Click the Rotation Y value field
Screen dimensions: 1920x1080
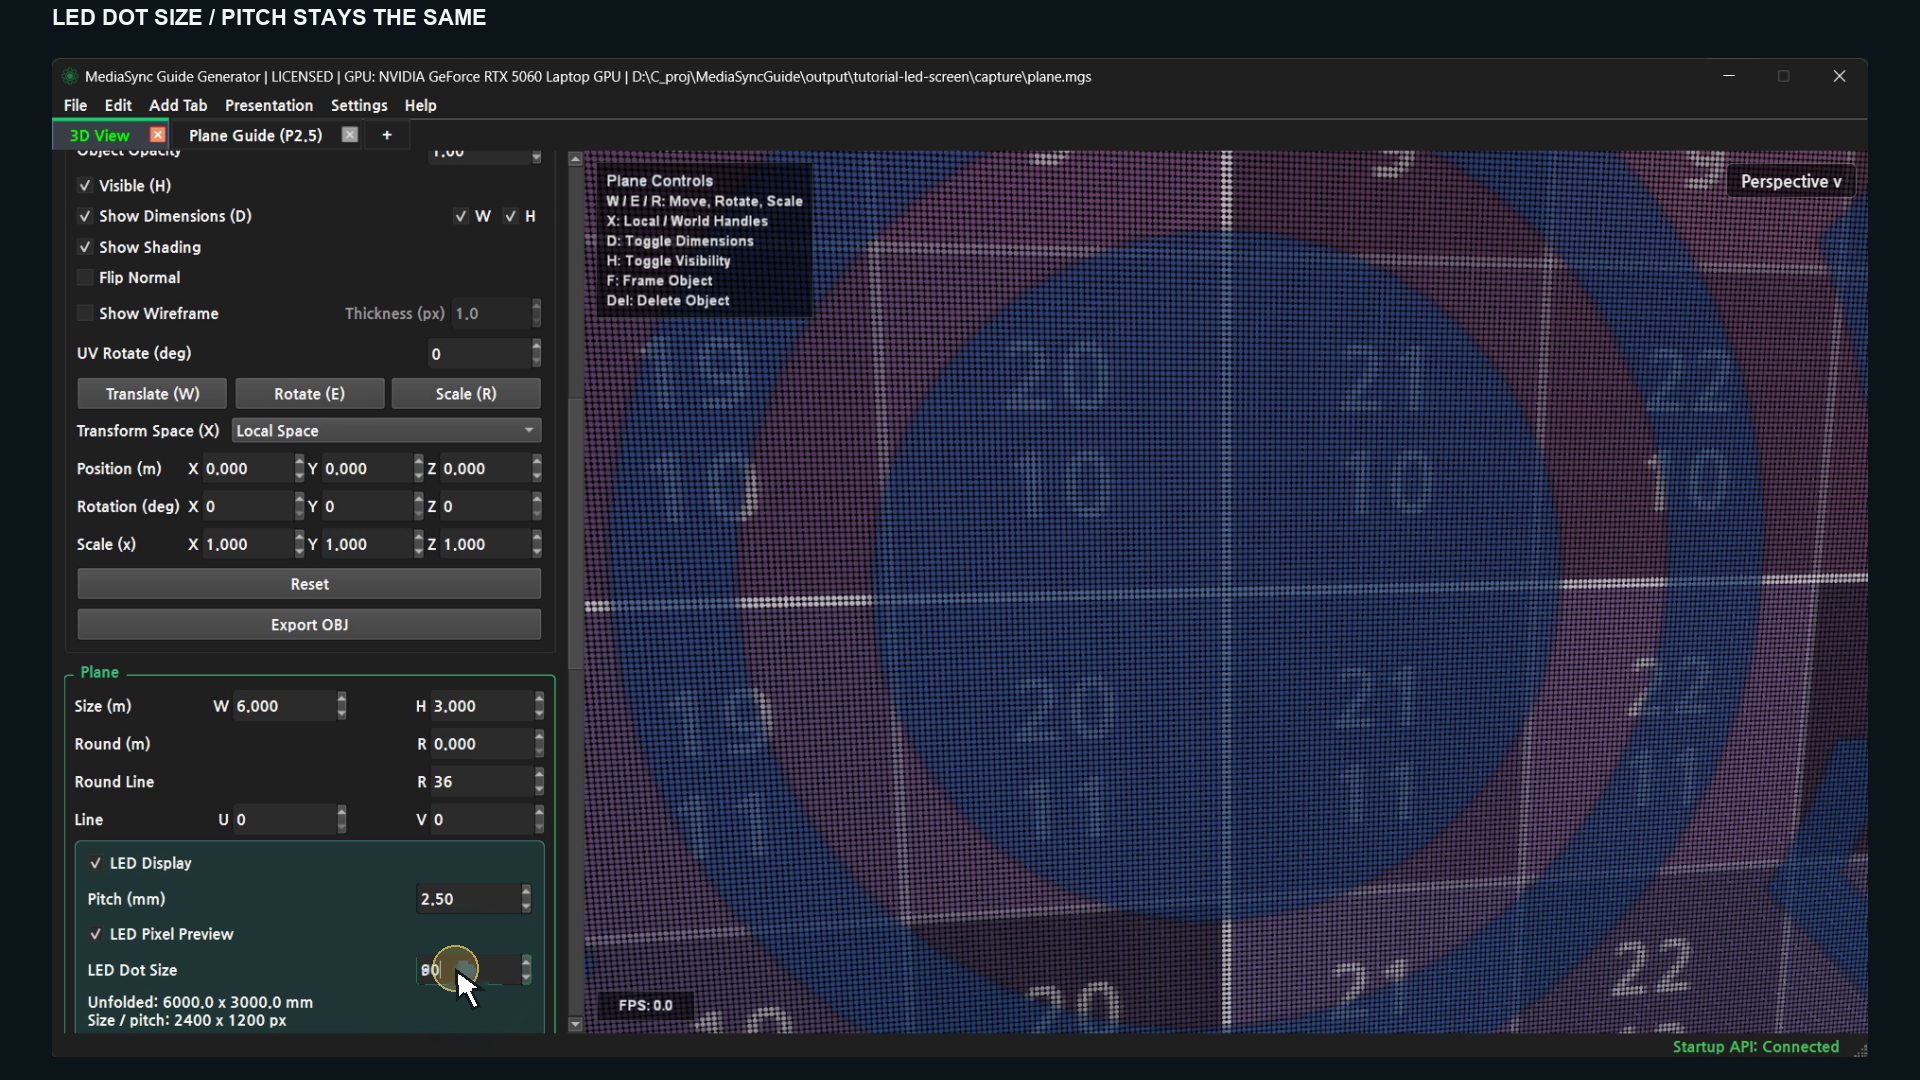pos(367,507)
